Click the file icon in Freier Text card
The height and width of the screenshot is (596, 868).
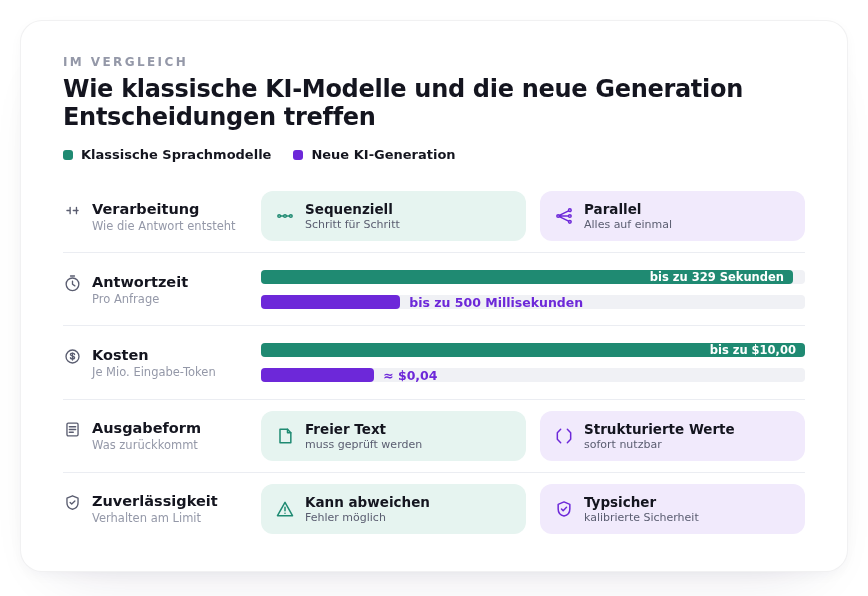point(285,436)
